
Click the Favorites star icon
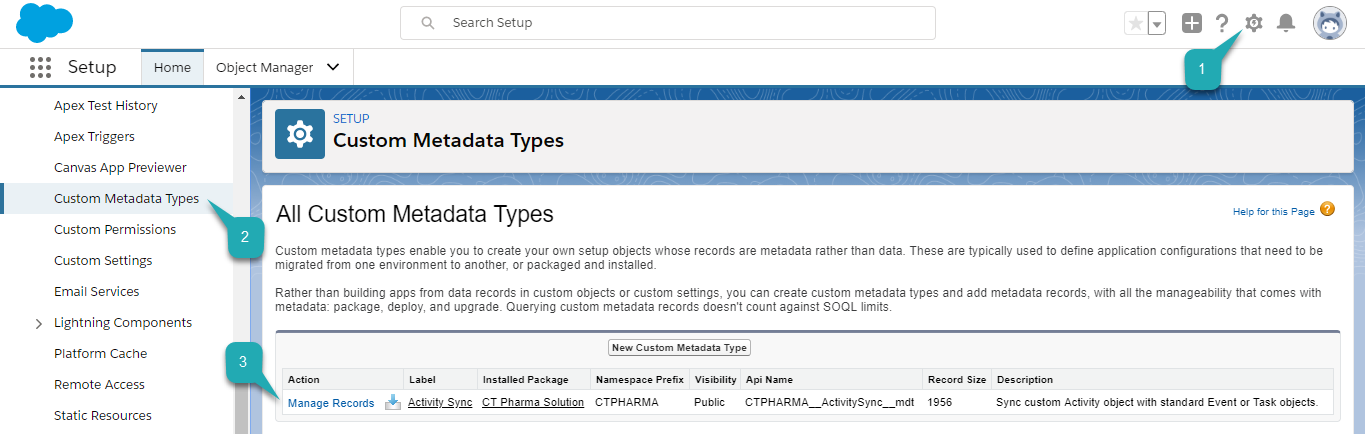point(1135,23)
